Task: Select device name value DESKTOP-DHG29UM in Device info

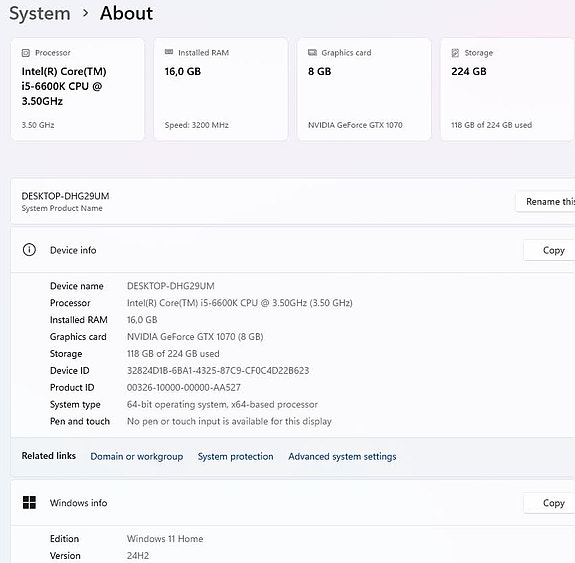Action: pyautogui.click(x=171, y=286)
